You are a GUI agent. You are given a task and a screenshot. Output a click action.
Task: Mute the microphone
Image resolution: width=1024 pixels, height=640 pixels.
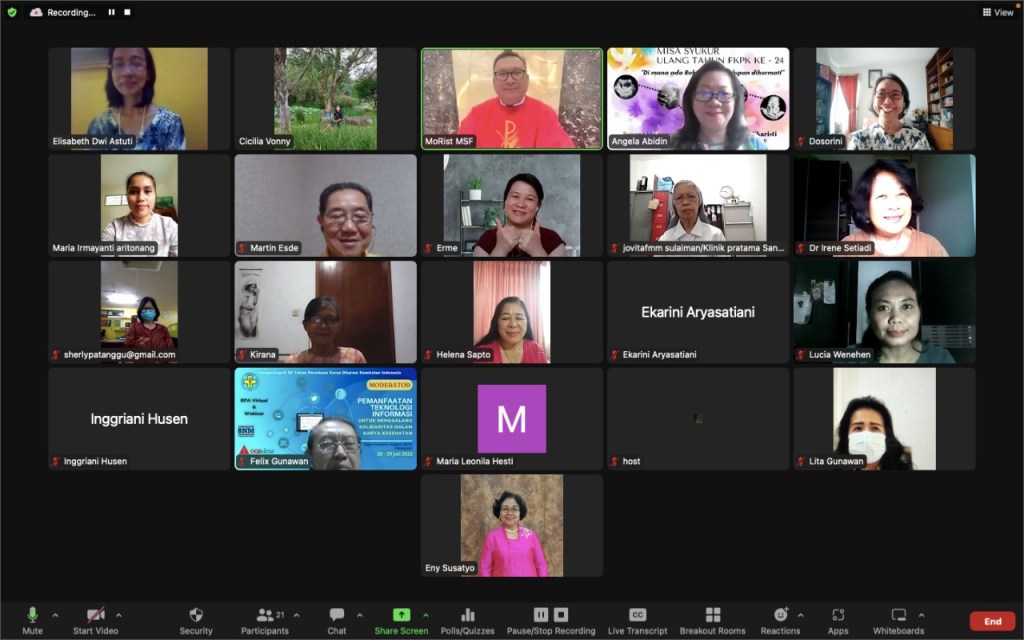(32, 615)
